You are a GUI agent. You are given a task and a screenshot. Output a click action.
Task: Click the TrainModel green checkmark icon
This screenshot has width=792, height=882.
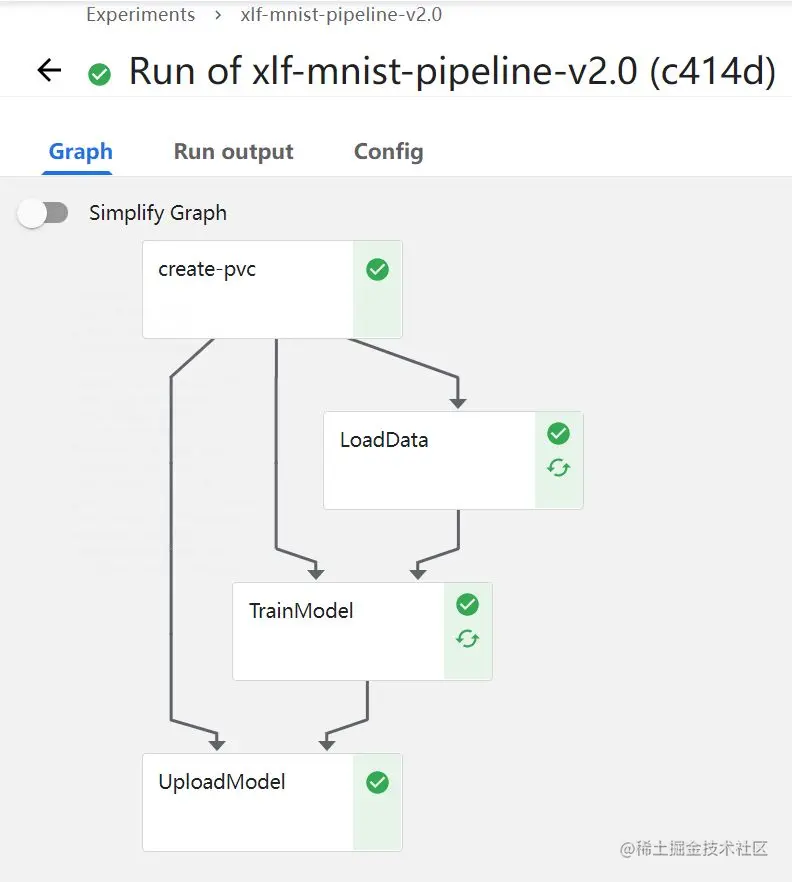coord(467,604)
